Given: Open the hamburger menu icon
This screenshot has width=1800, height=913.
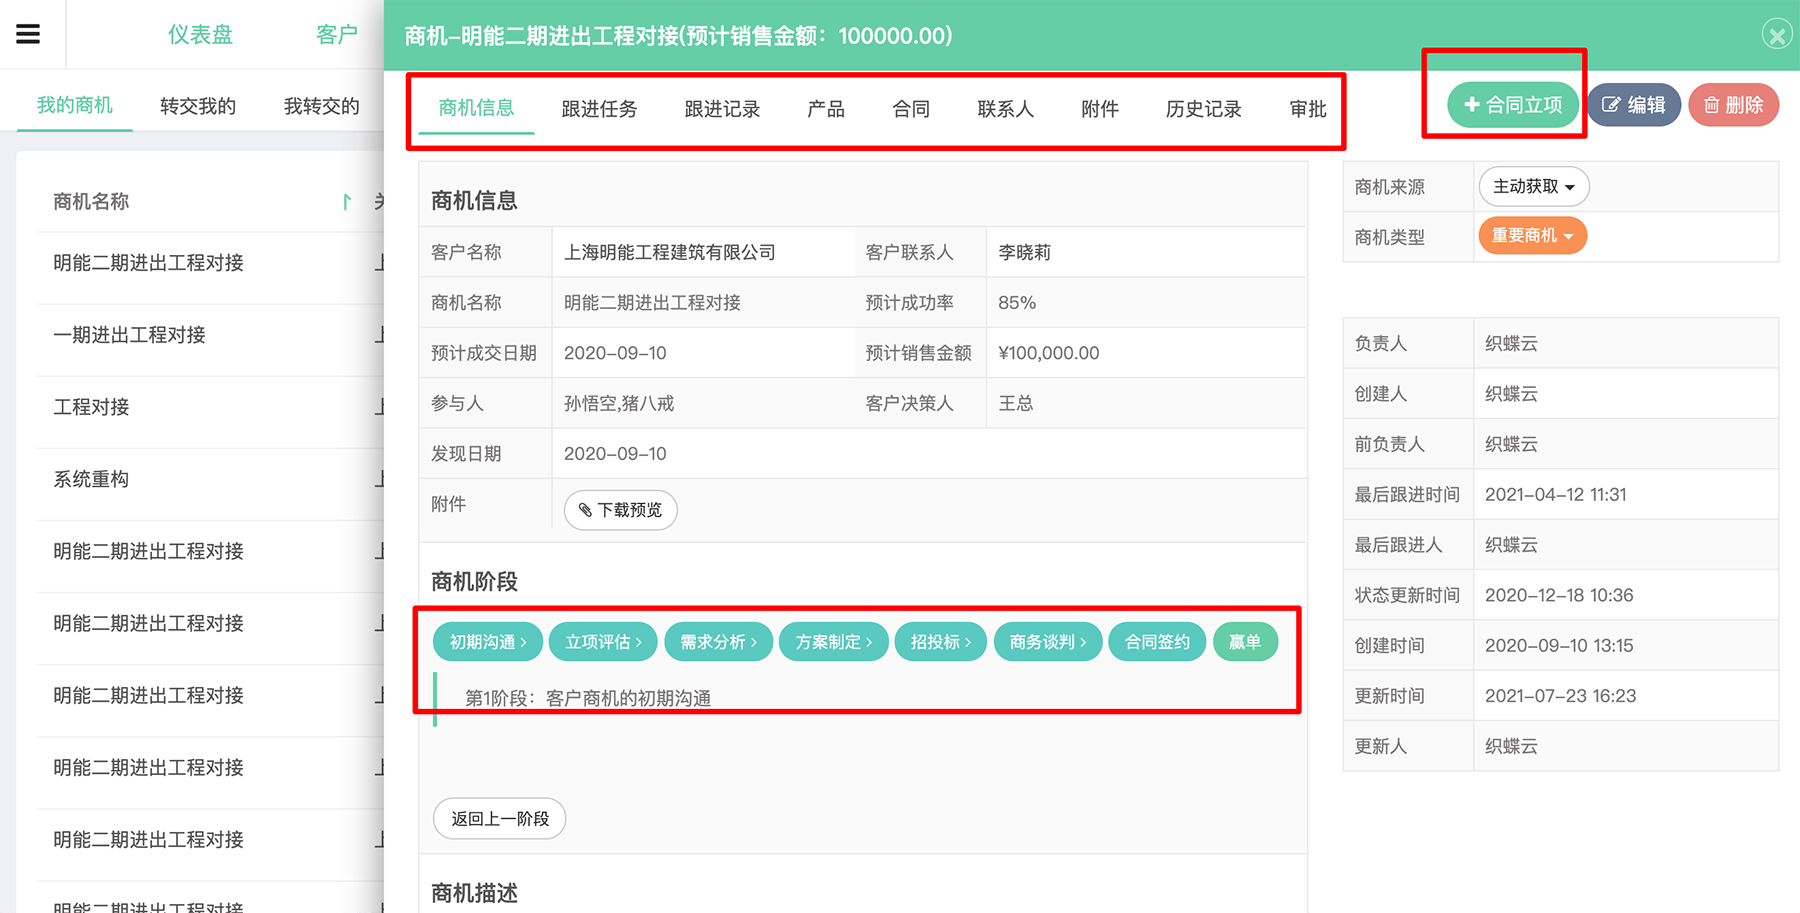Looking at the screenshot, I should 28,34.
